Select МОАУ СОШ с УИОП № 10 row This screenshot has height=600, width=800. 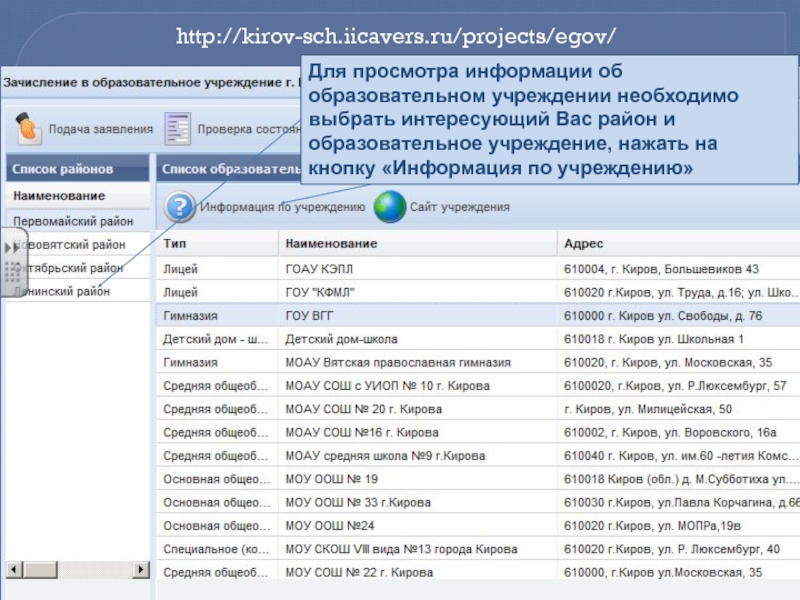(478, 386)
